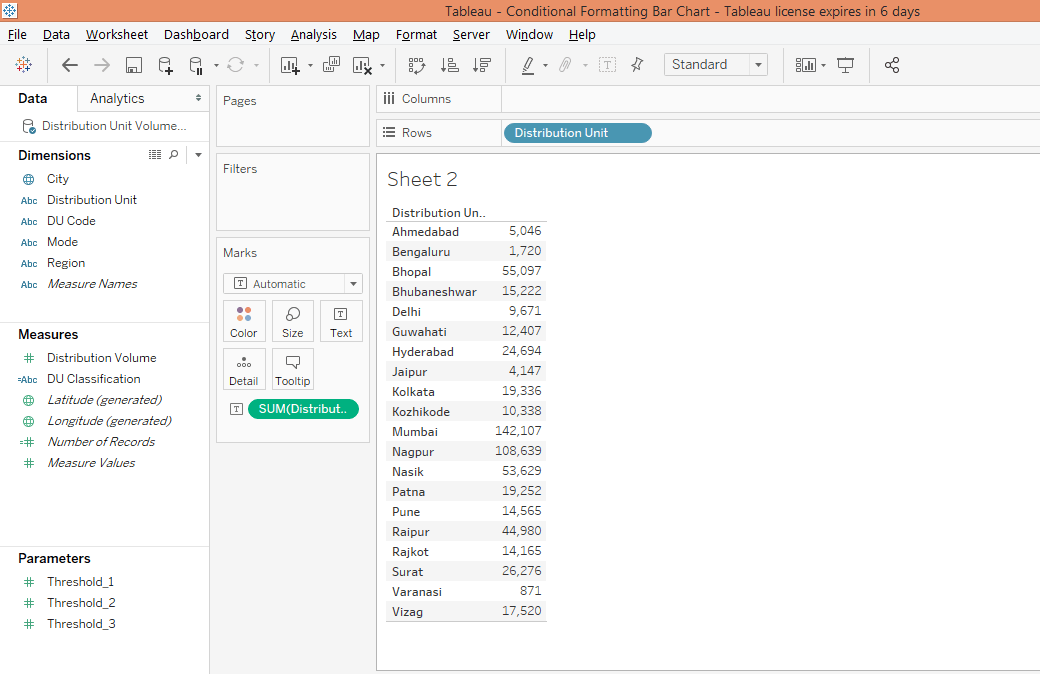
Task: Click the search icon in Dimensions
Action: click(174, 155)
